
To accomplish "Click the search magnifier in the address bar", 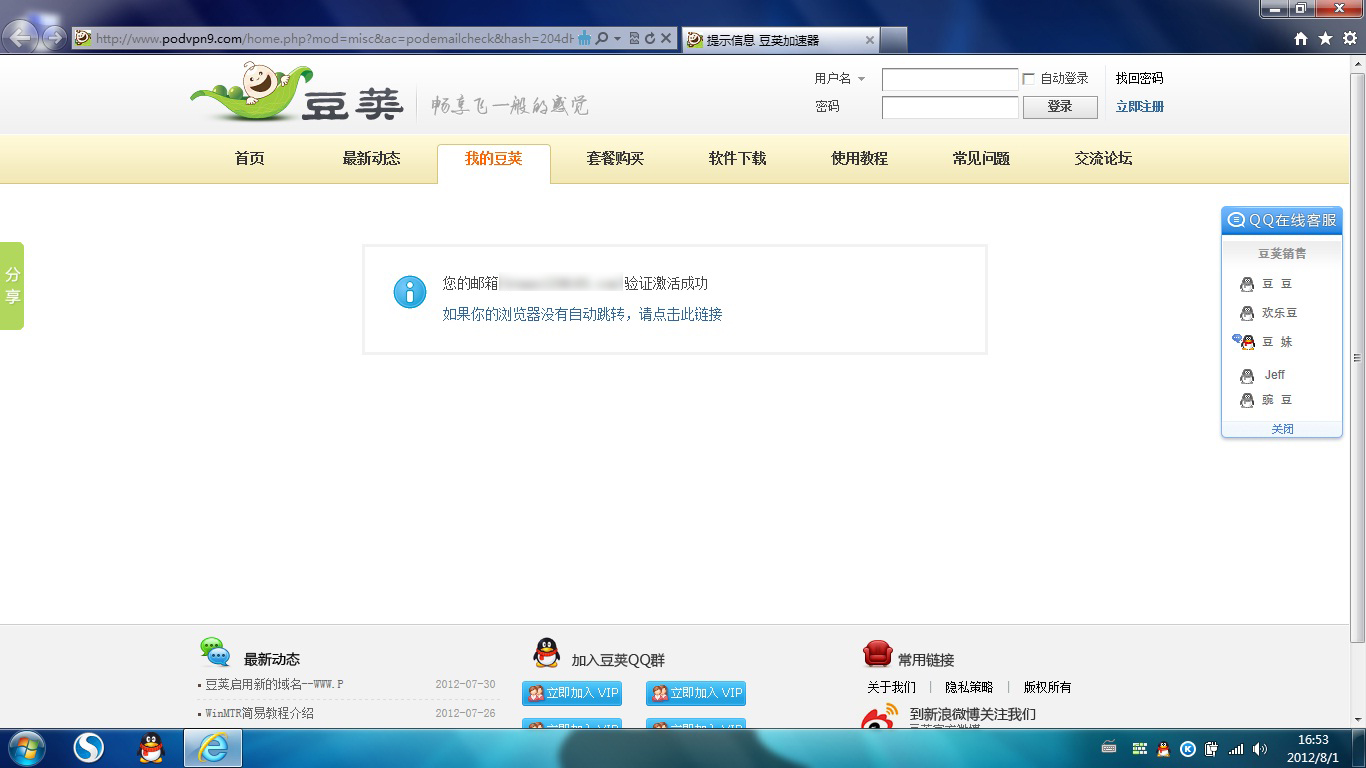I will tap(601, 39).
